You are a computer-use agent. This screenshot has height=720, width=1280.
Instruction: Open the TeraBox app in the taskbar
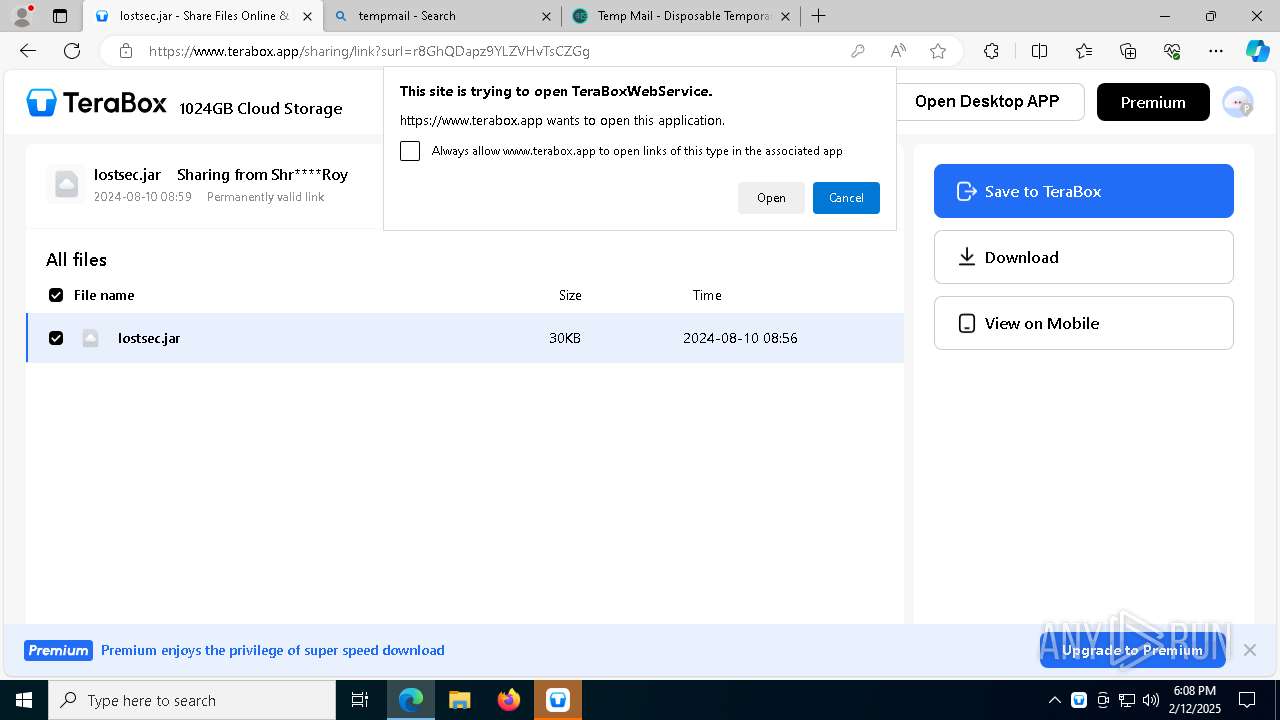(x=558, y=700)
